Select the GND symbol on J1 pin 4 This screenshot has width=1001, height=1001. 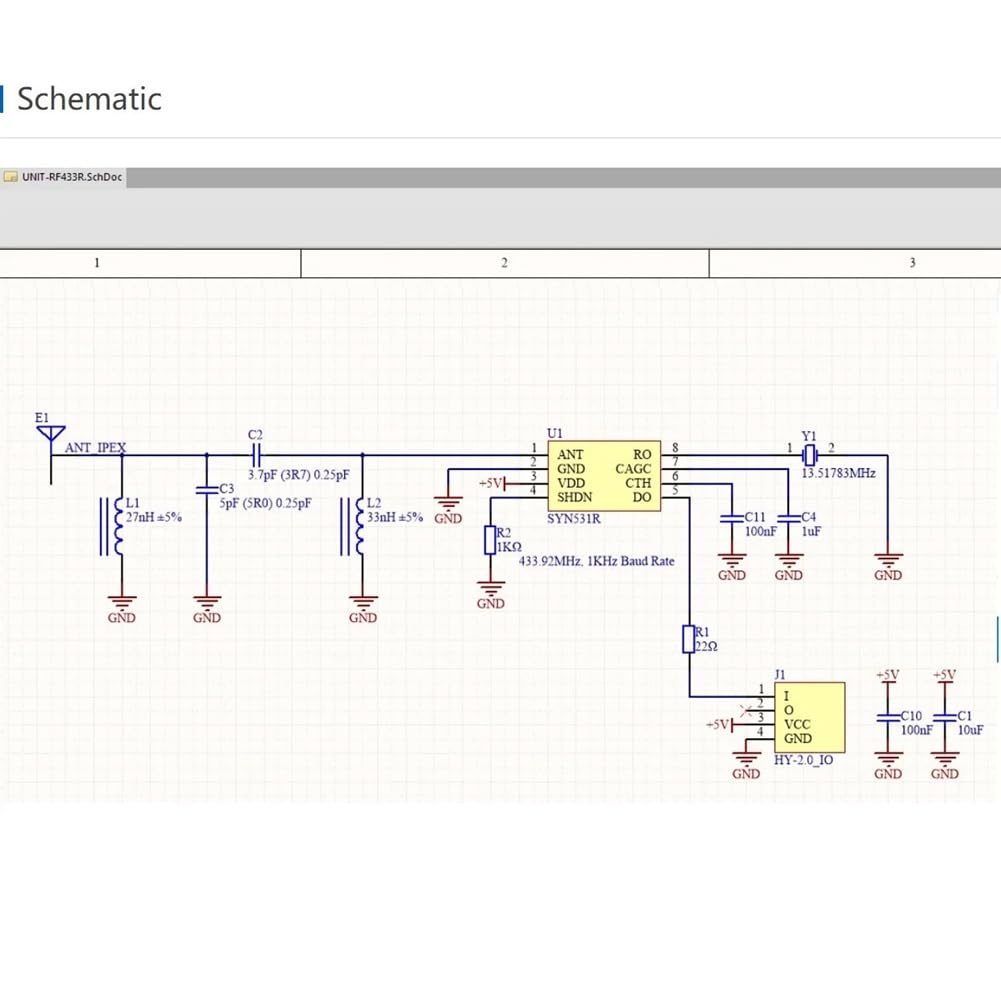[x=746, y=766]
